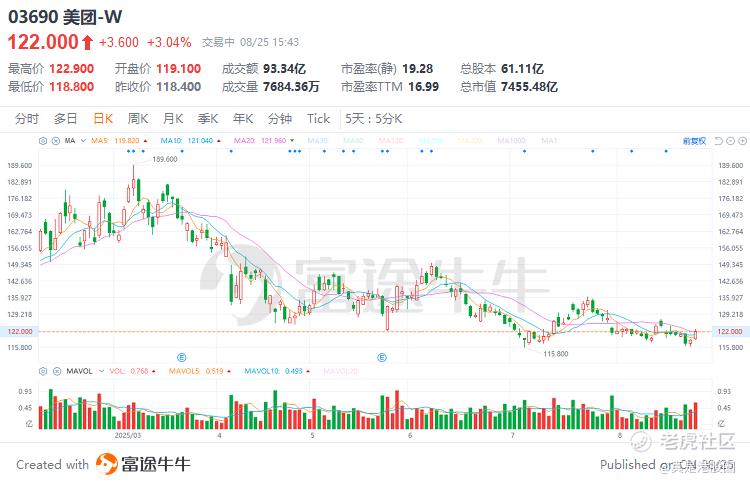Click the 03690 美团-W stock title
Image resolution: width=750 pixels, height=485 pixels.
pos(65,17)
